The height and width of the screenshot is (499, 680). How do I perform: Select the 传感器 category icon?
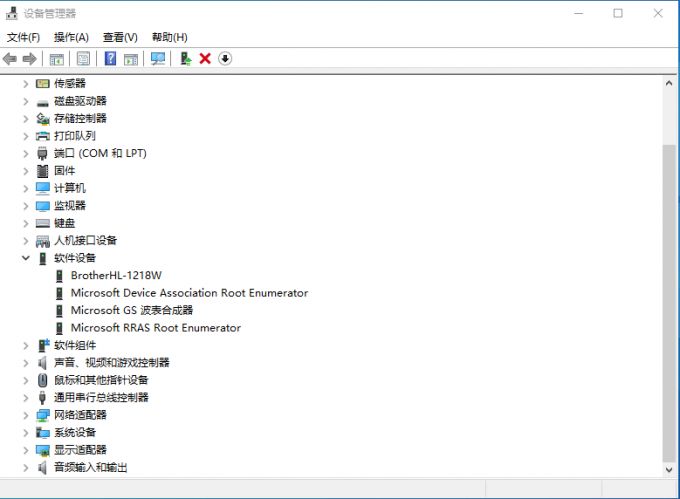point(42,83)
